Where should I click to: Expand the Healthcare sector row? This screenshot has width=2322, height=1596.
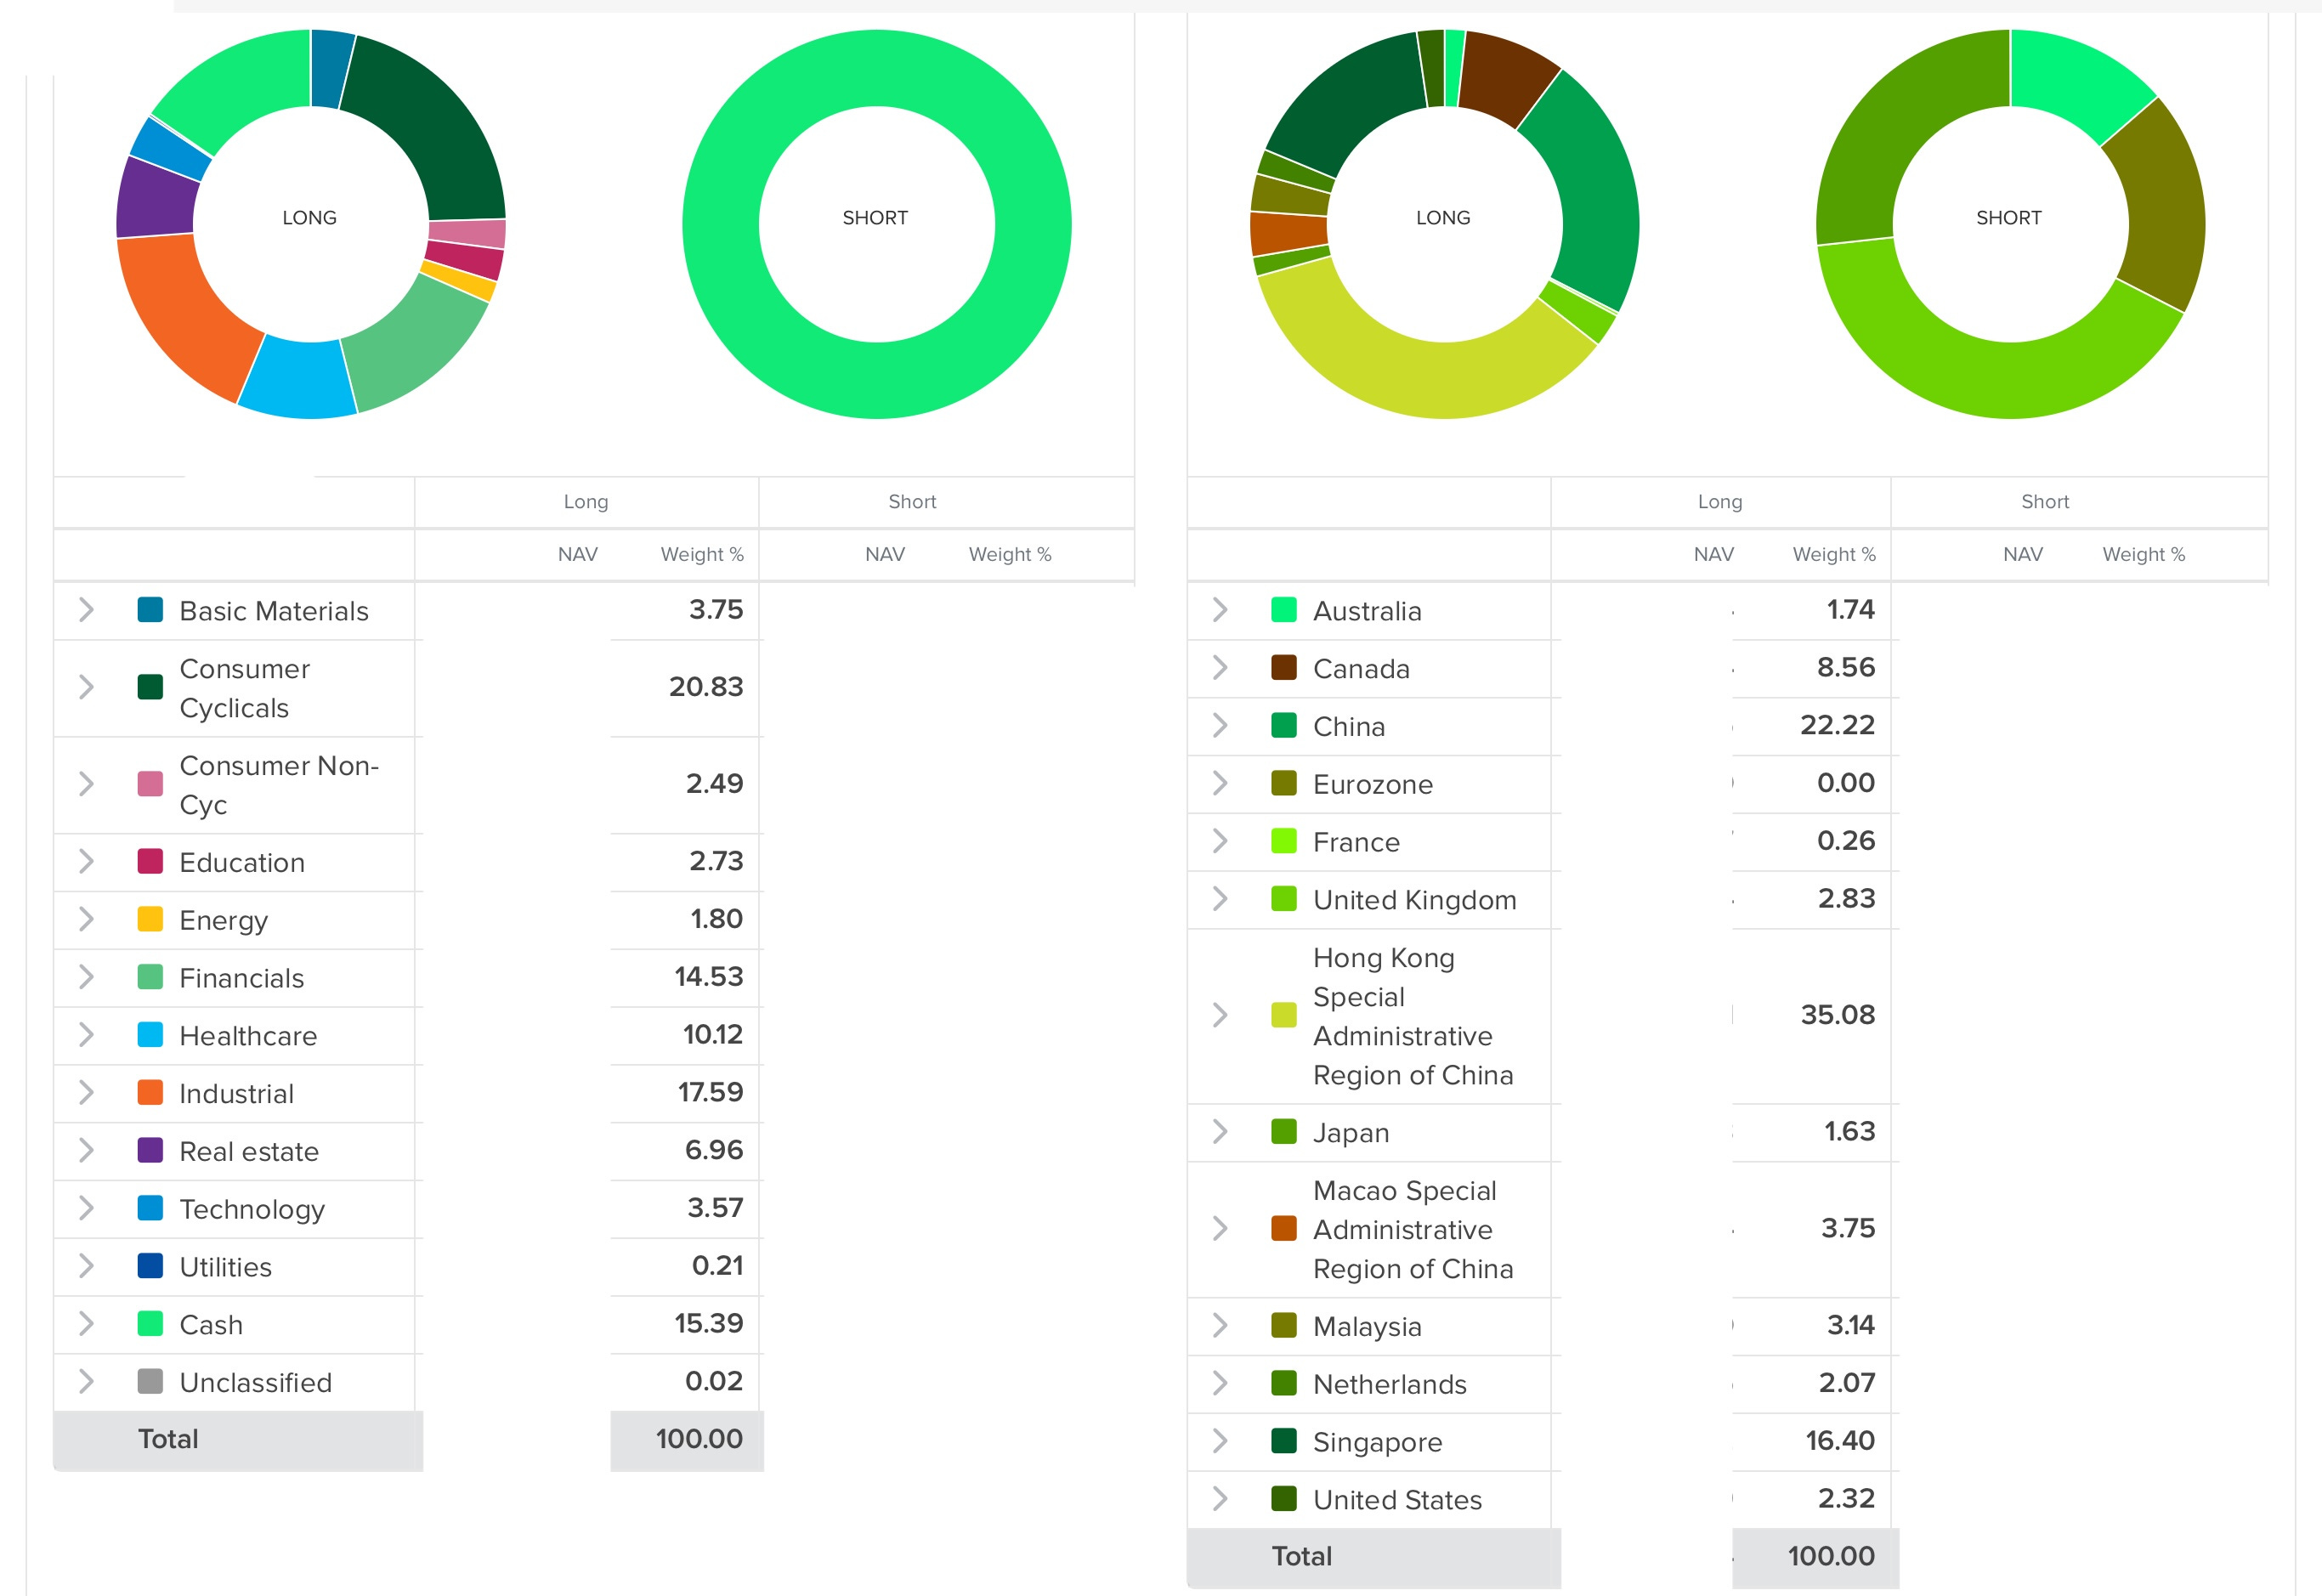click(86, 1035)
